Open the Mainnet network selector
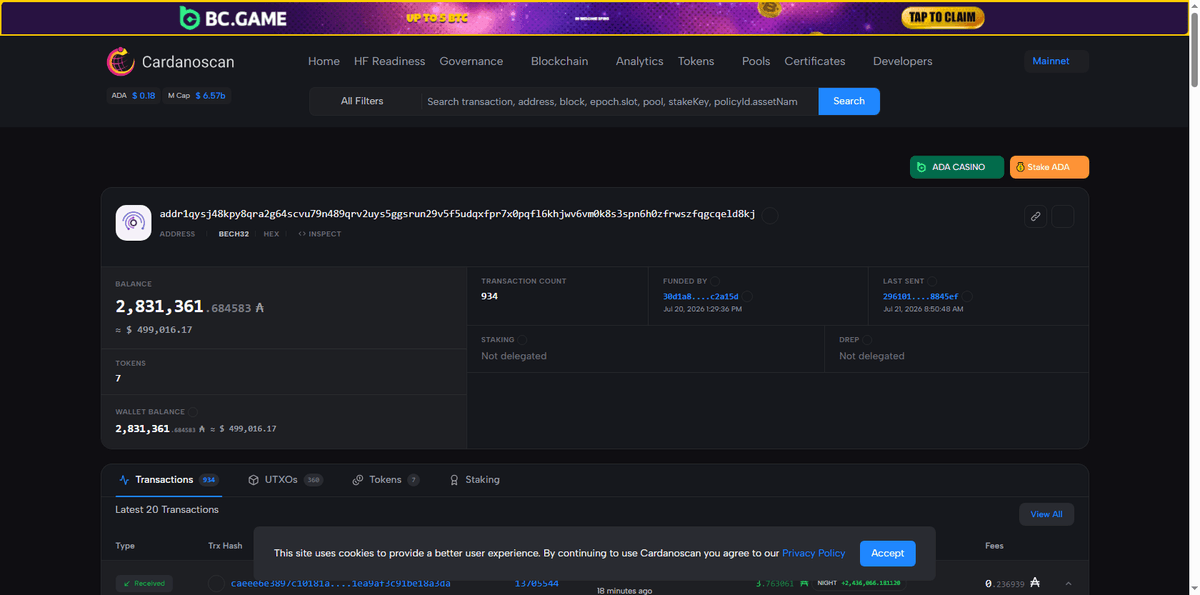This screenshot has height=595, width=1200. pos(1056,61)
